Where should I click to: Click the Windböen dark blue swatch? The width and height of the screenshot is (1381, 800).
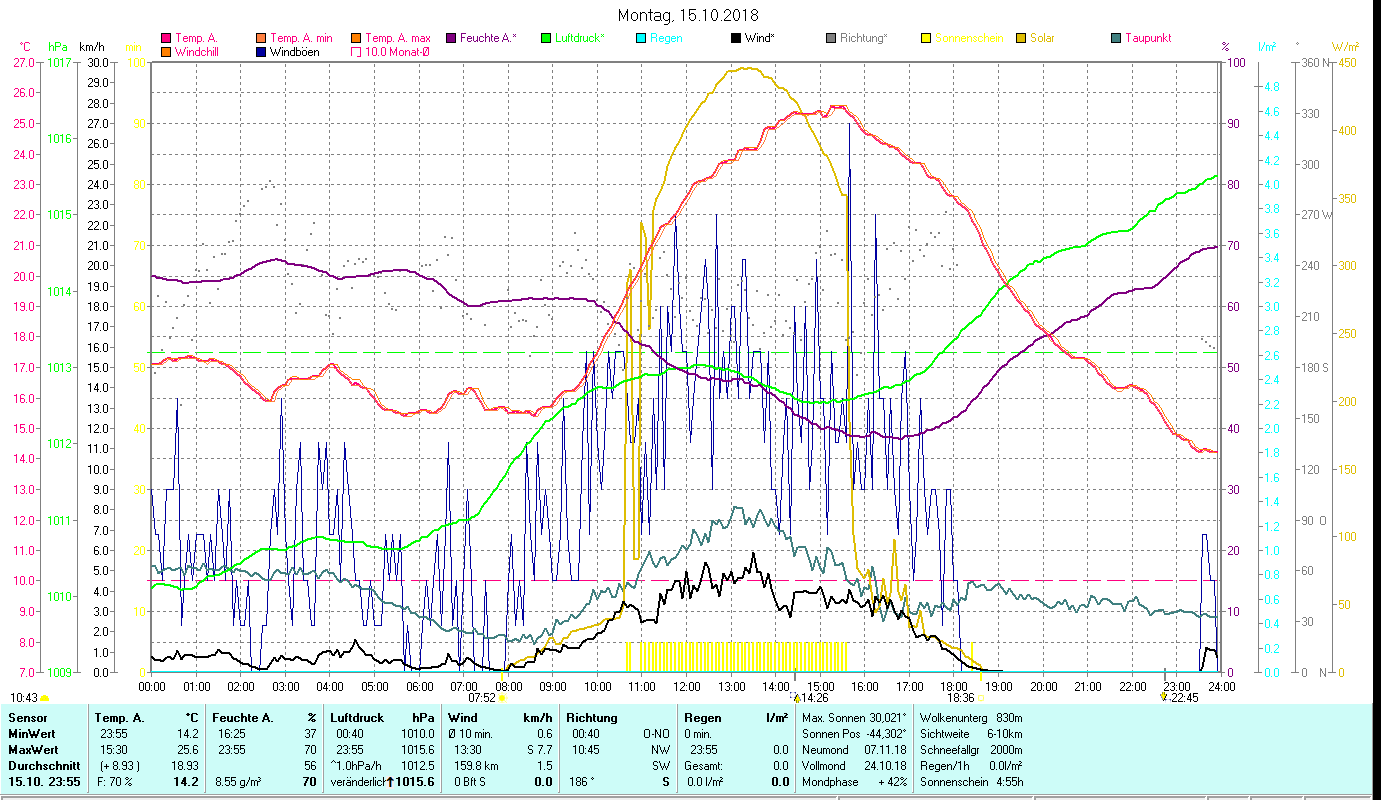pyautogui.click(x=262, y=51)
